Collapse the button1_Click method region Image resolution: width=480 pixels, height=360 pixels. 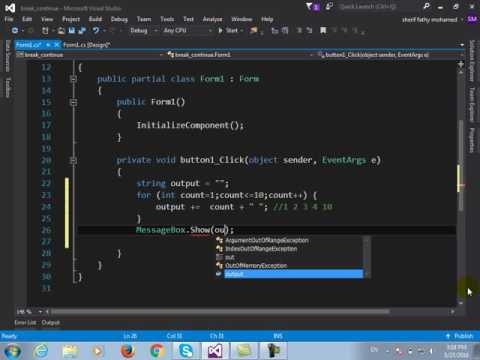click(x=74, y=161)
